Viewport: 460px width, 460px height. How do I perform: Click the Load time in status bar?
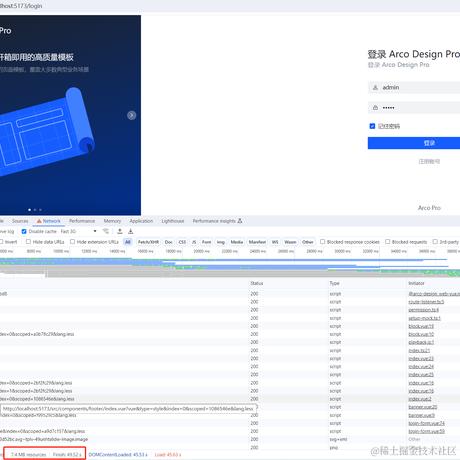(x=168, y=454)
